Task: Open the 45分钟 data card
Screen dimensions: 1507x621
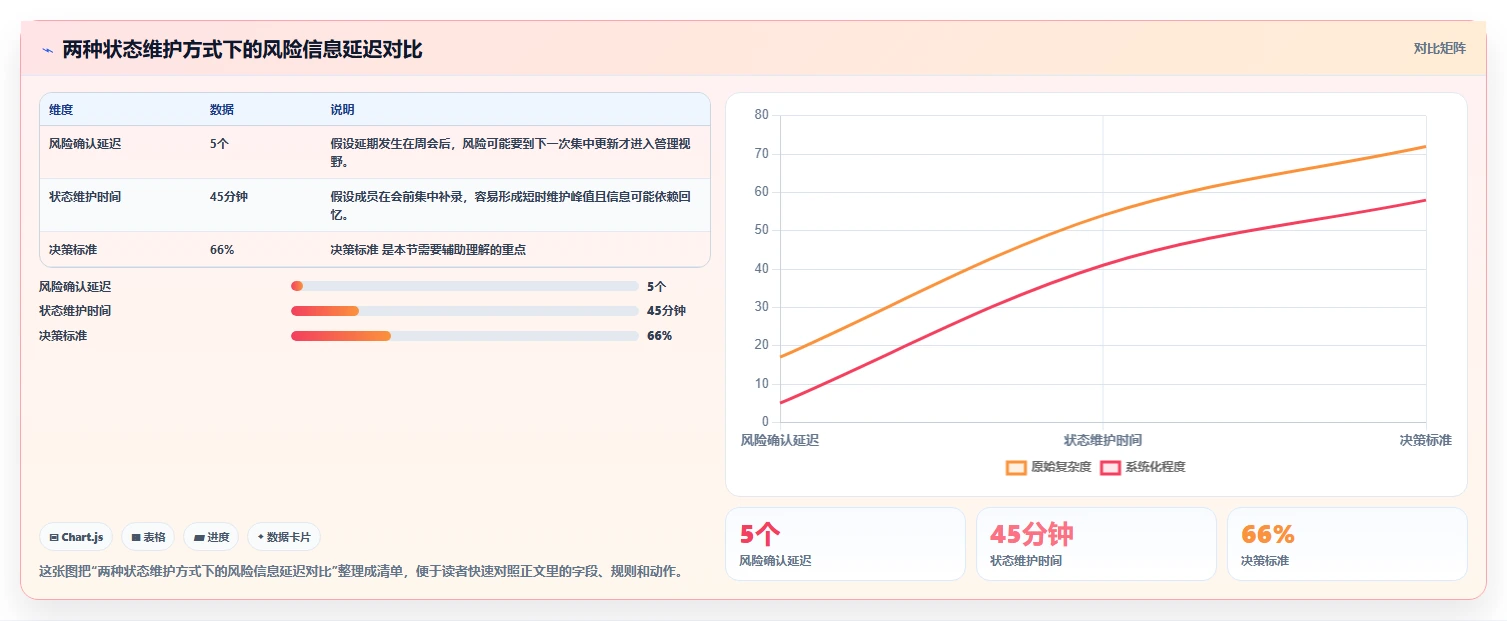Action: point(1096,544)
